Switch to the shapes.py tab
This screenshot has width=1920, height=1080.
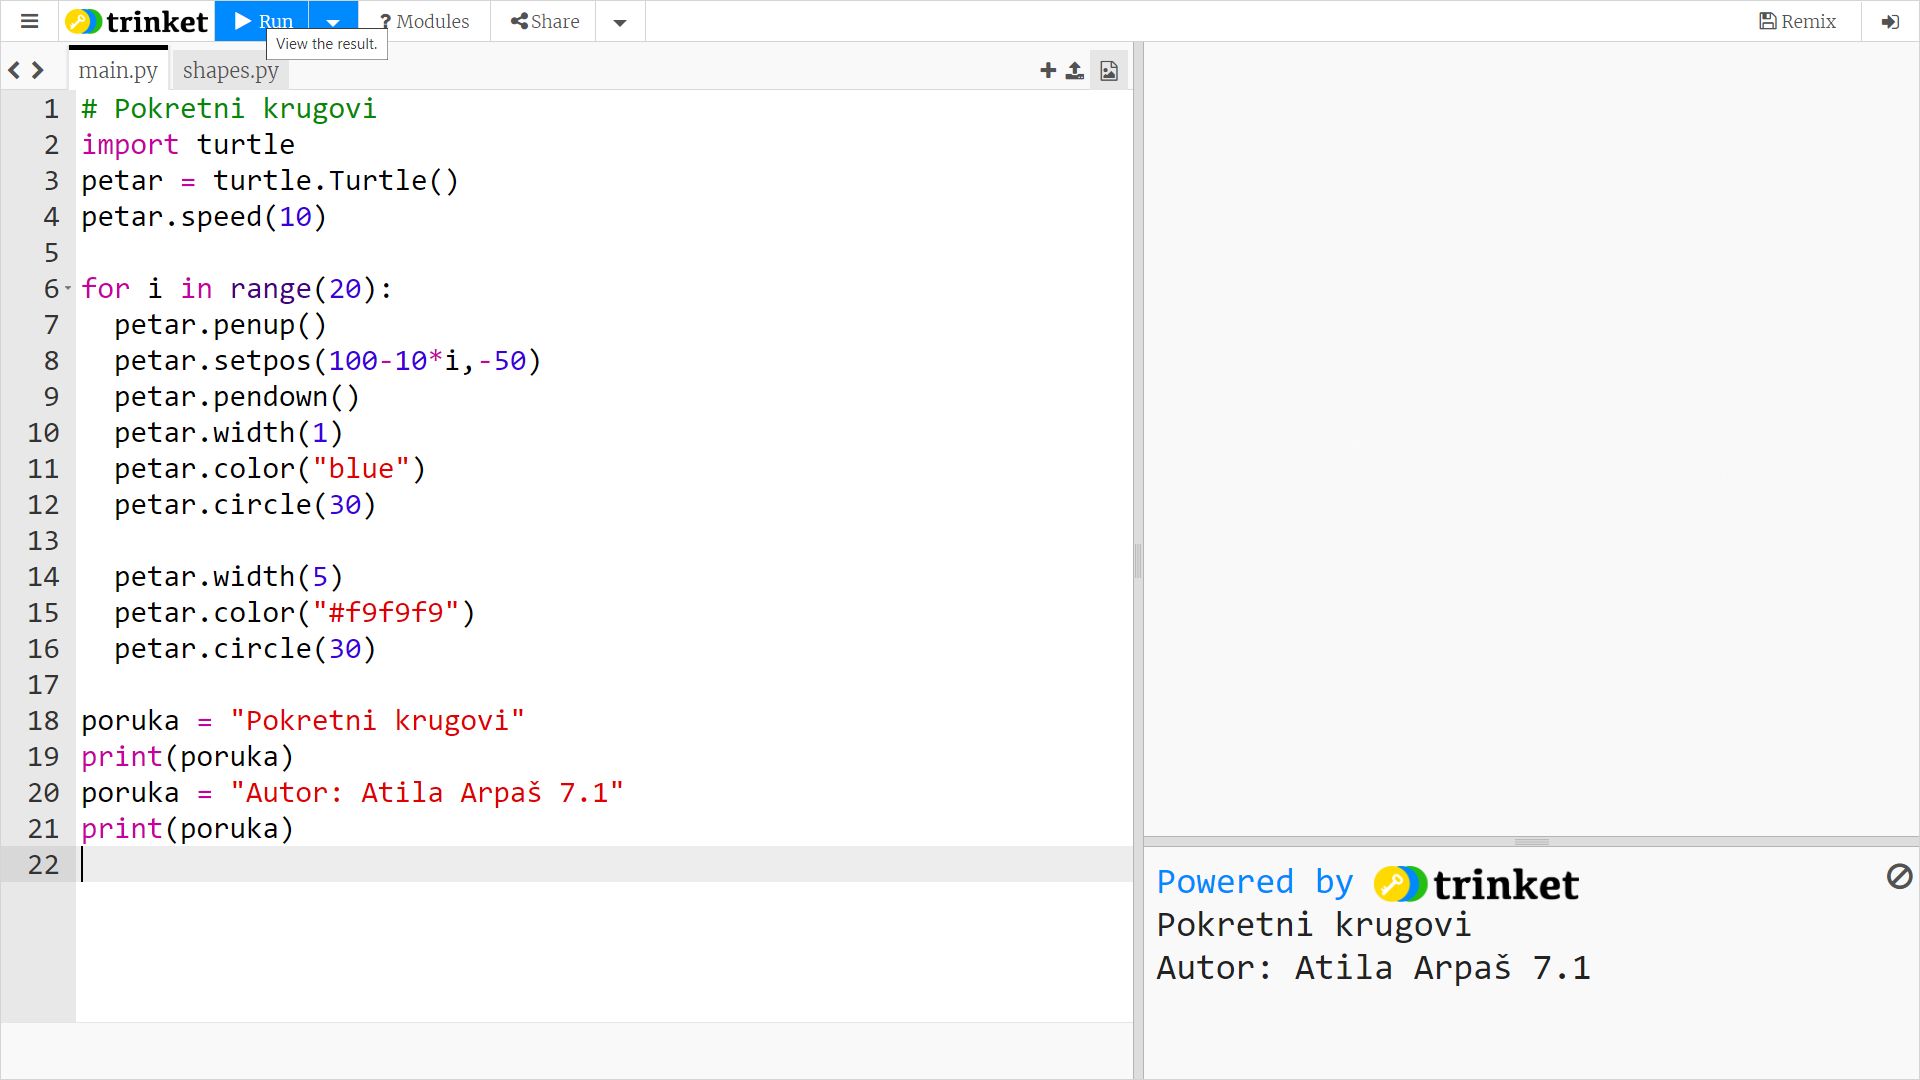click(x=230, y=70)
